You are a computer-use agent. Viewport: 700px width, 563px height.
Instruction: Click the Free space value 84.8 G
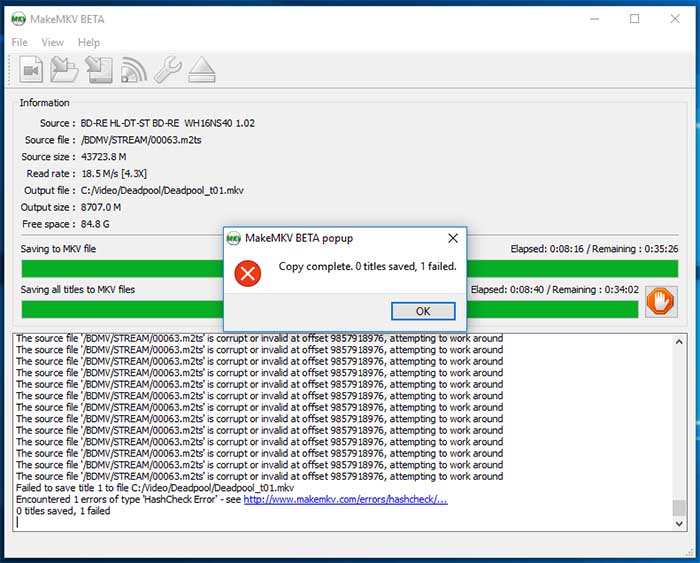[95, 224]
